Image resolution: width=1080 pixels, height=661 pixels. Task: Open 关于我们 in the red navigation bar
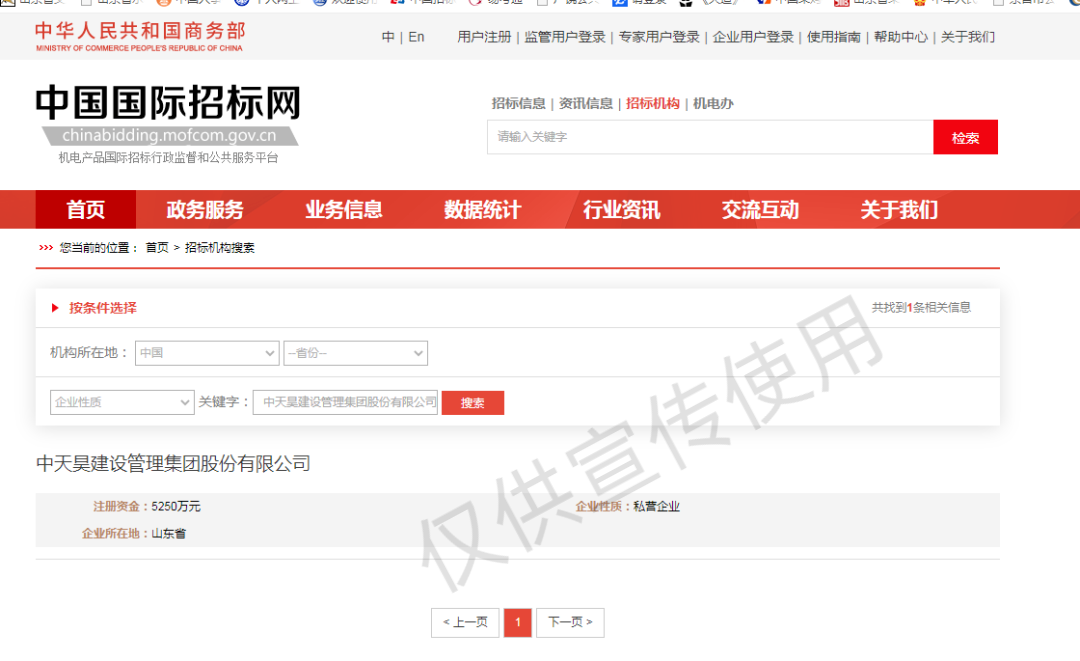[x=899, y=209]
